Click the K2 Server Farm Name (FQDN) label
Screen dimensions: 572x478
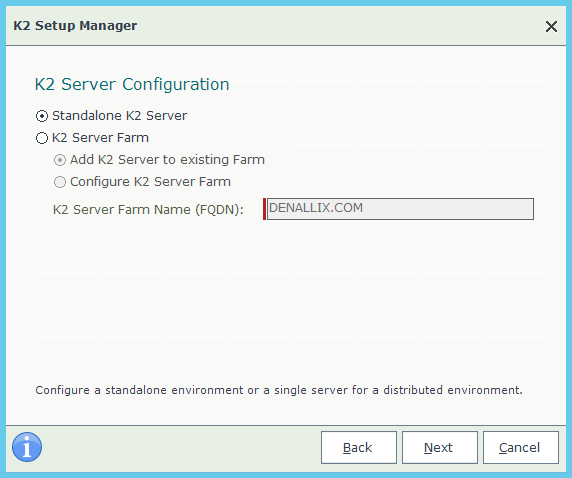(148, 210)
